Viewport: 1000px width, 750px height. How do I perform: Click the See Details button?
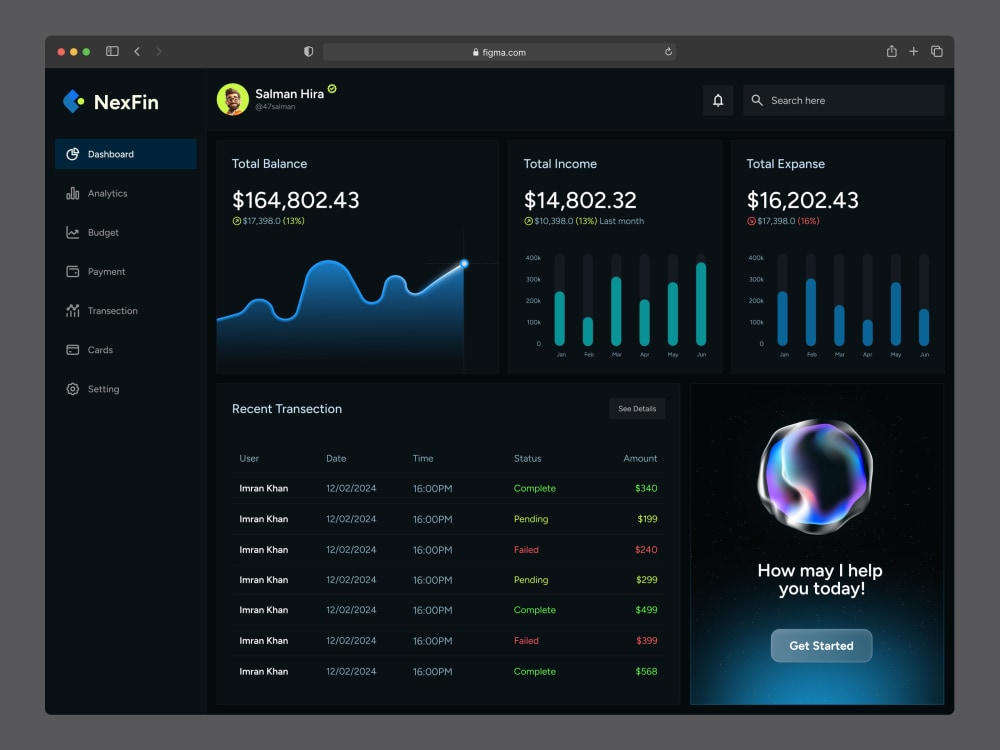(x=637, y=409)
